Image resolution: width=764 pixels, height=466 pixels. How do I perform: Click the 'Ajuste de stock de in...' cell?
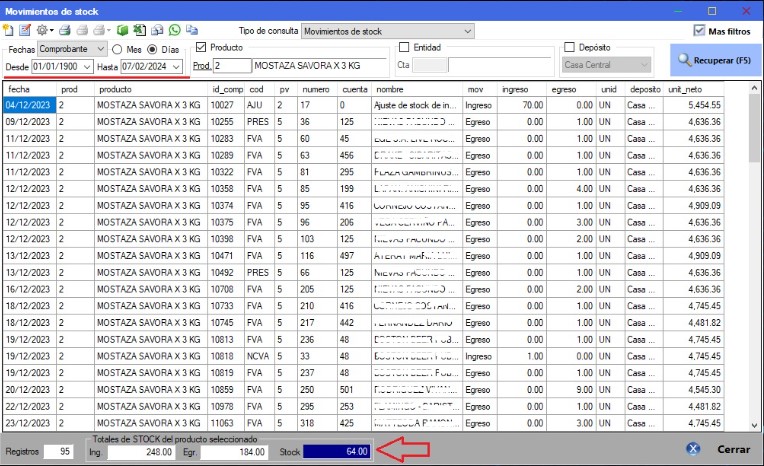pyautogui.click(x=417, y=105)
